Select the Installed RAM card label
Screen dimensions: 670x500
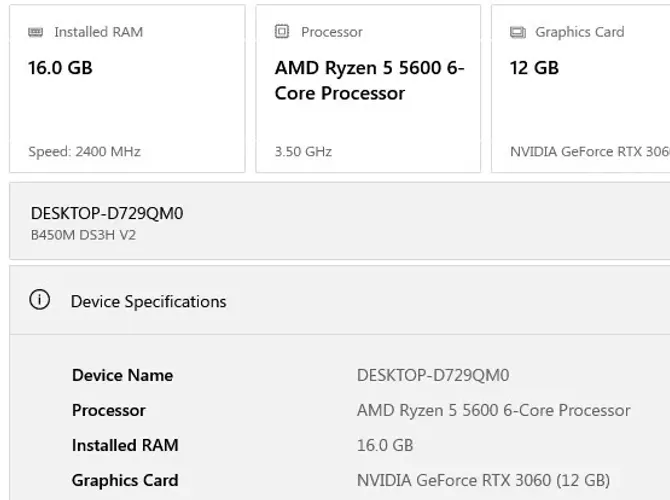(x=99, y=32)
